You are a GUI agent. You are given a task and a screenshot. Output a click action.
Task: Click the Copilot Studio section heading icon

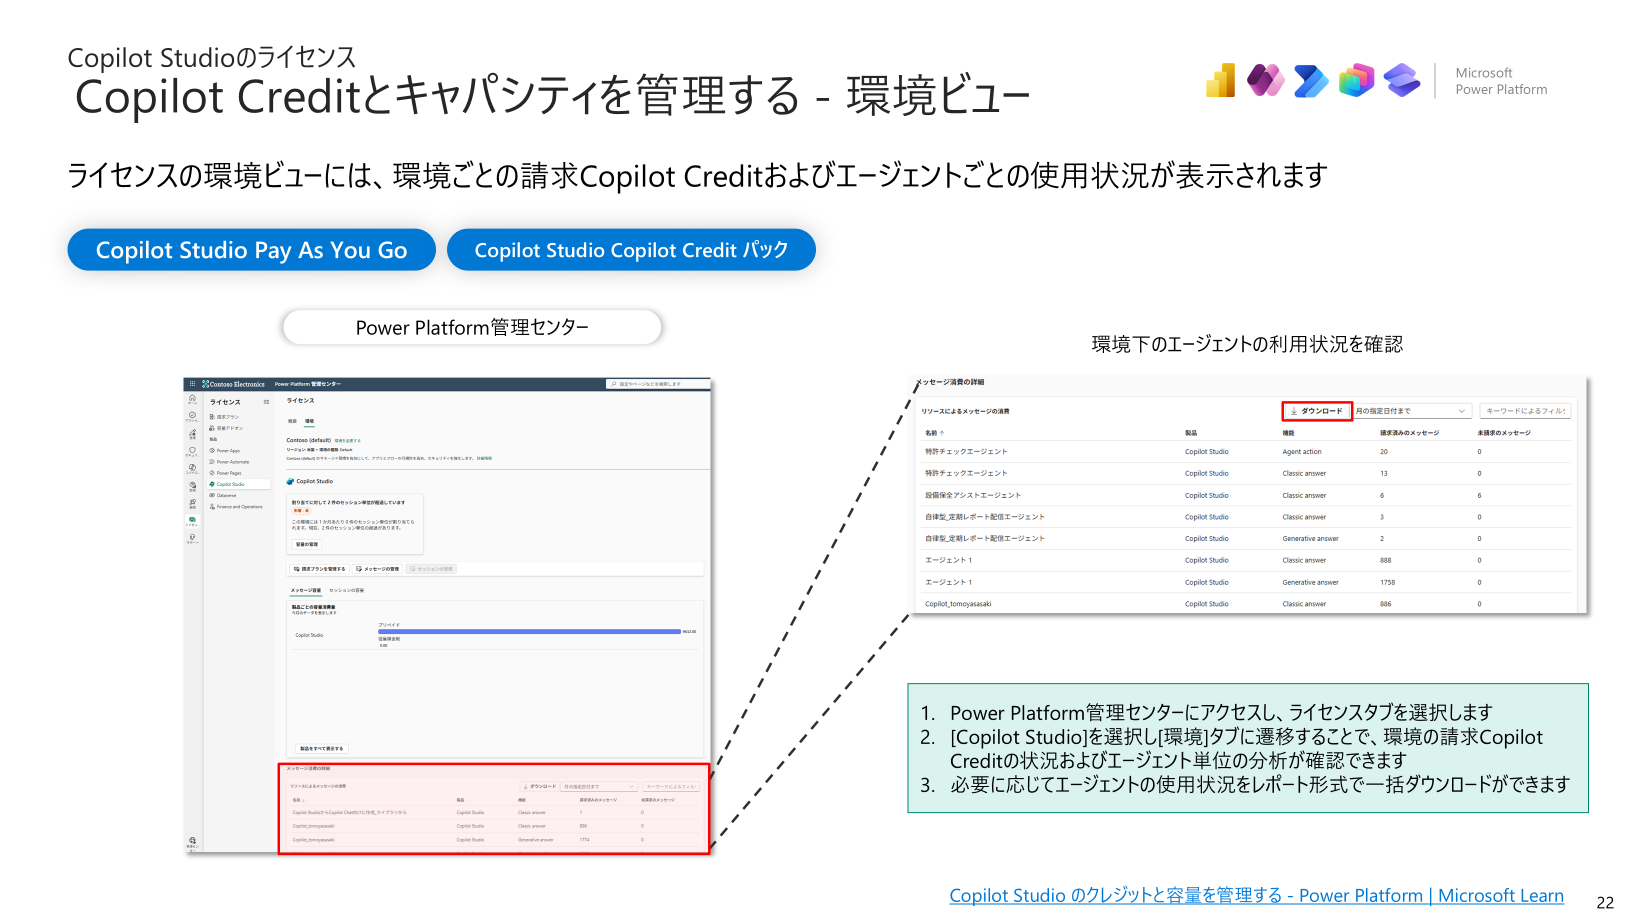[290, 481]
